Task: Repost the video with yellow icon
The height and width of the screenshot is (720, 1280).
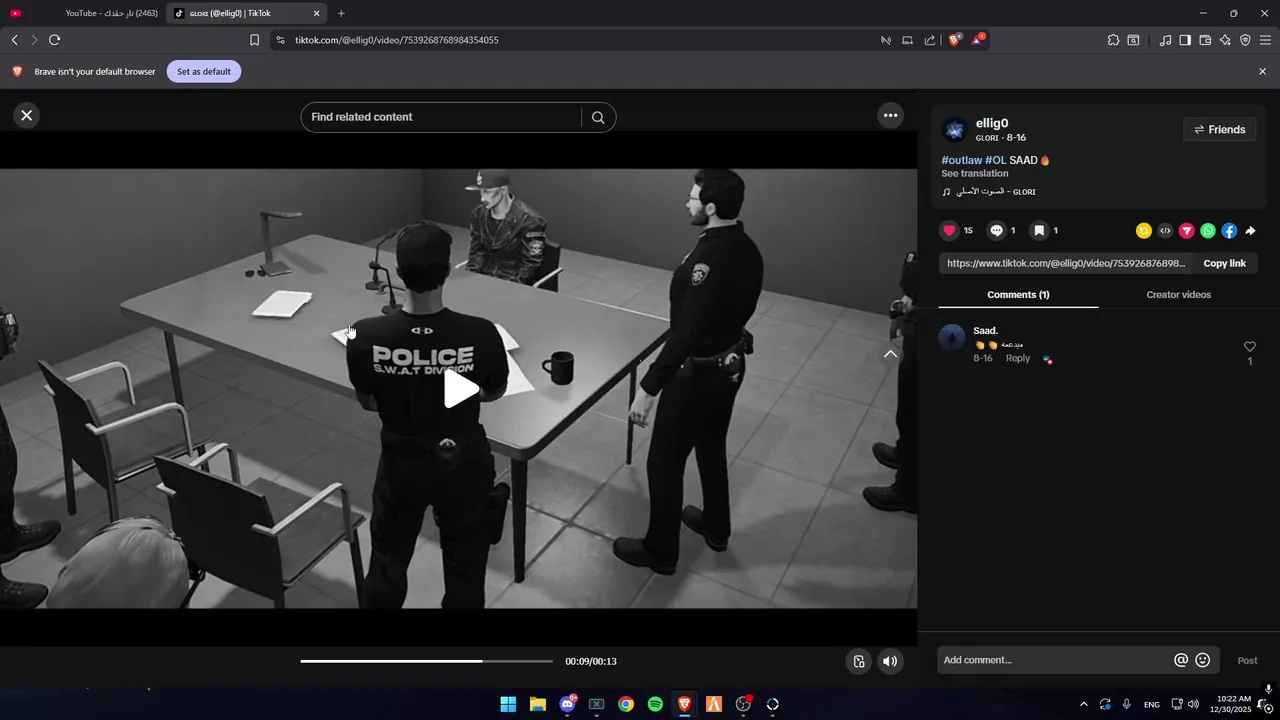Action: (x=1144, y=231)
